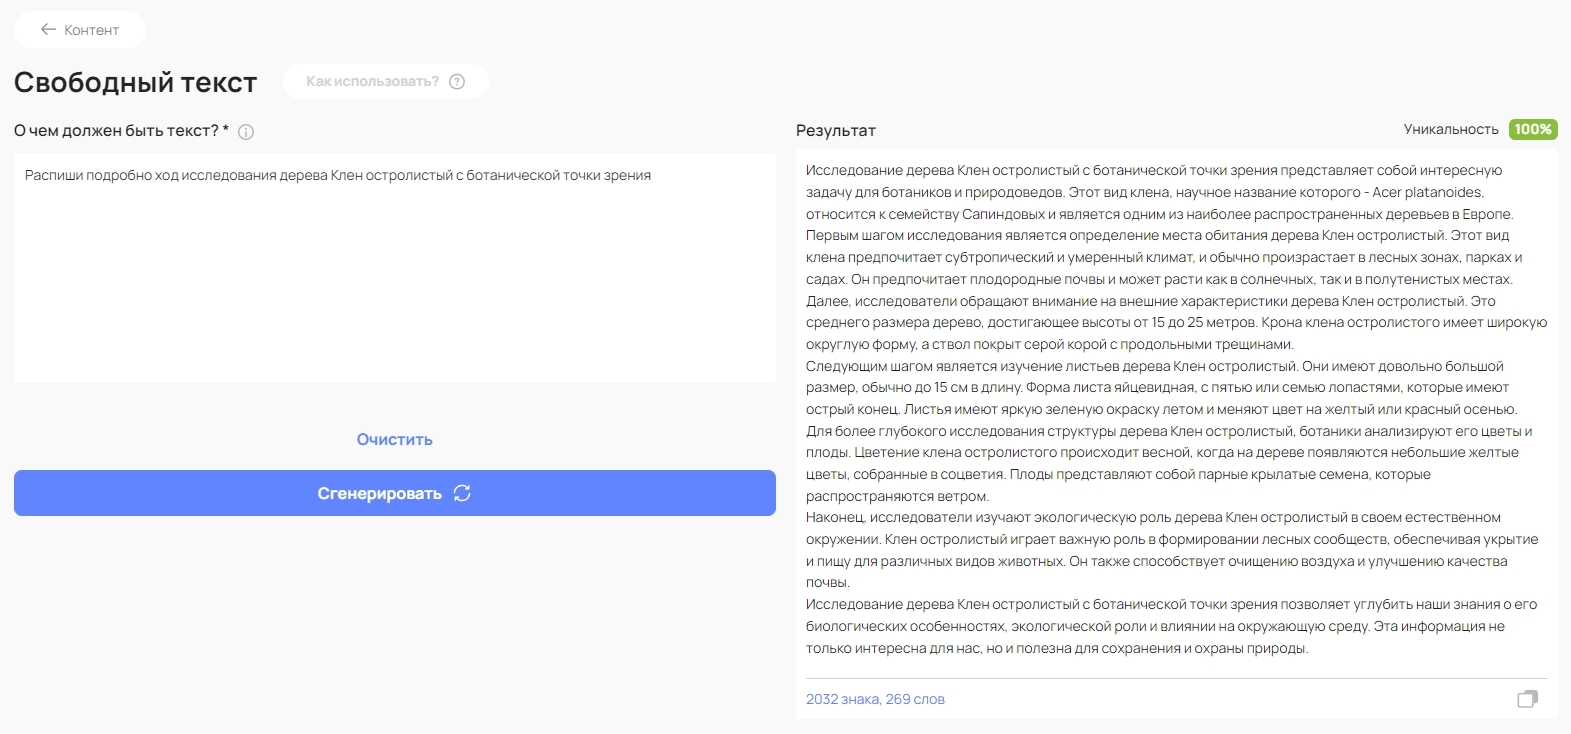
Task: Click the generated result text area
Action: [x=1176, y=409]
